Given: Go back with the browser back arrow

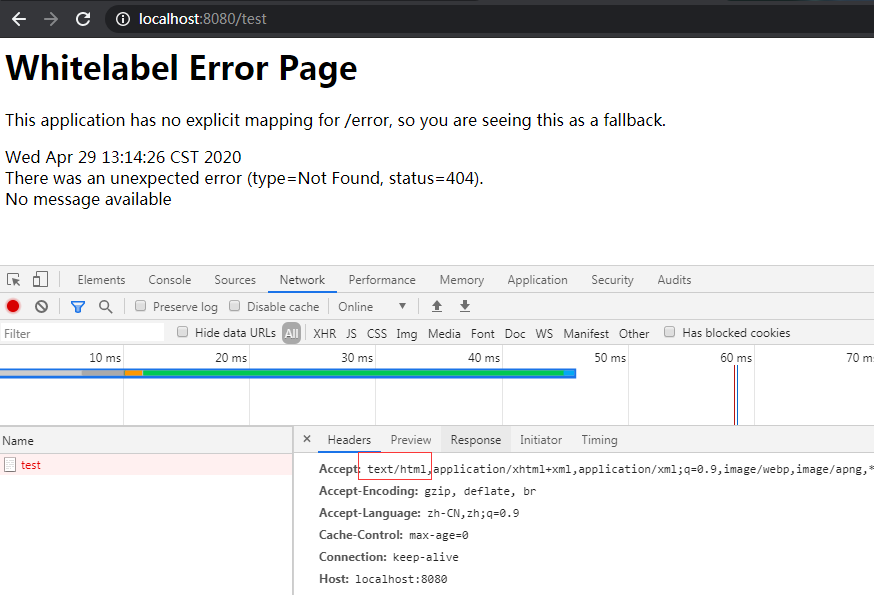Looking at the screenshot, I should [x=18, y=19].
